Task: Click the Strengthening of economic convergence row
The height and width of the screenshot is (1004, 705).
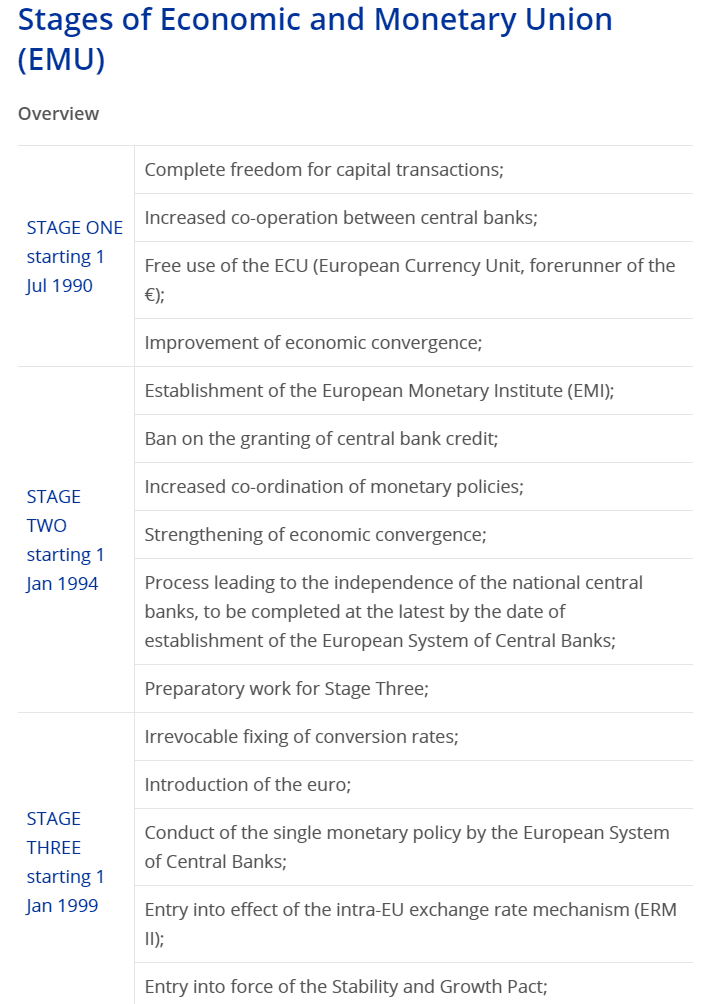Action: pos(315,535)
